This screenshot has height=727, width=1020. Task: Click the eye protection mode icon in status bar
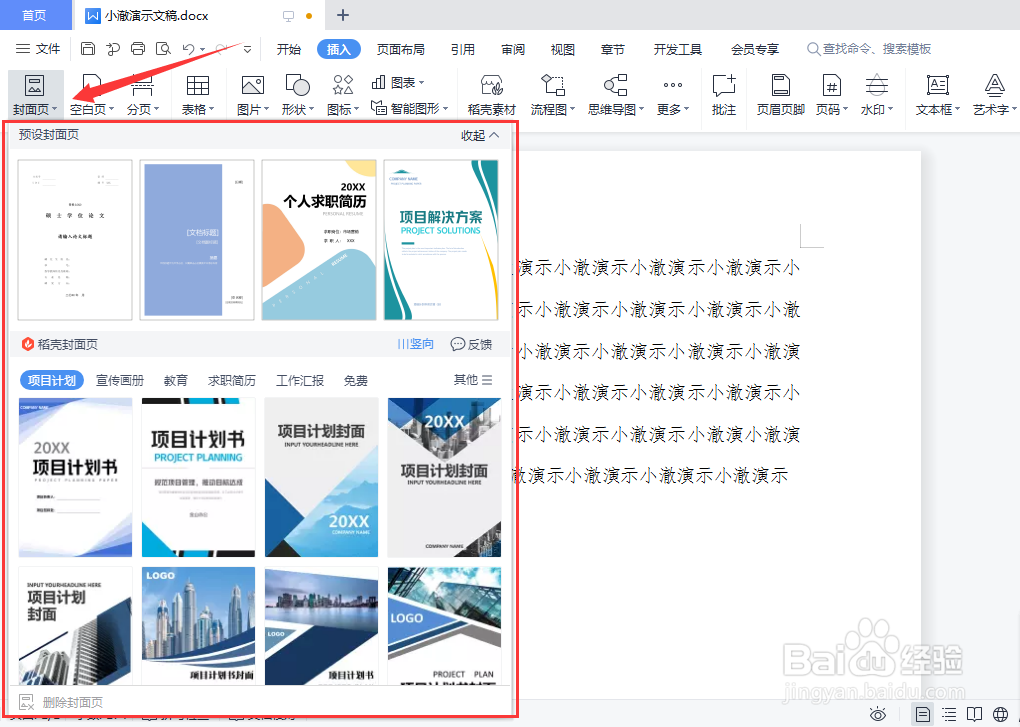point(878,715)
